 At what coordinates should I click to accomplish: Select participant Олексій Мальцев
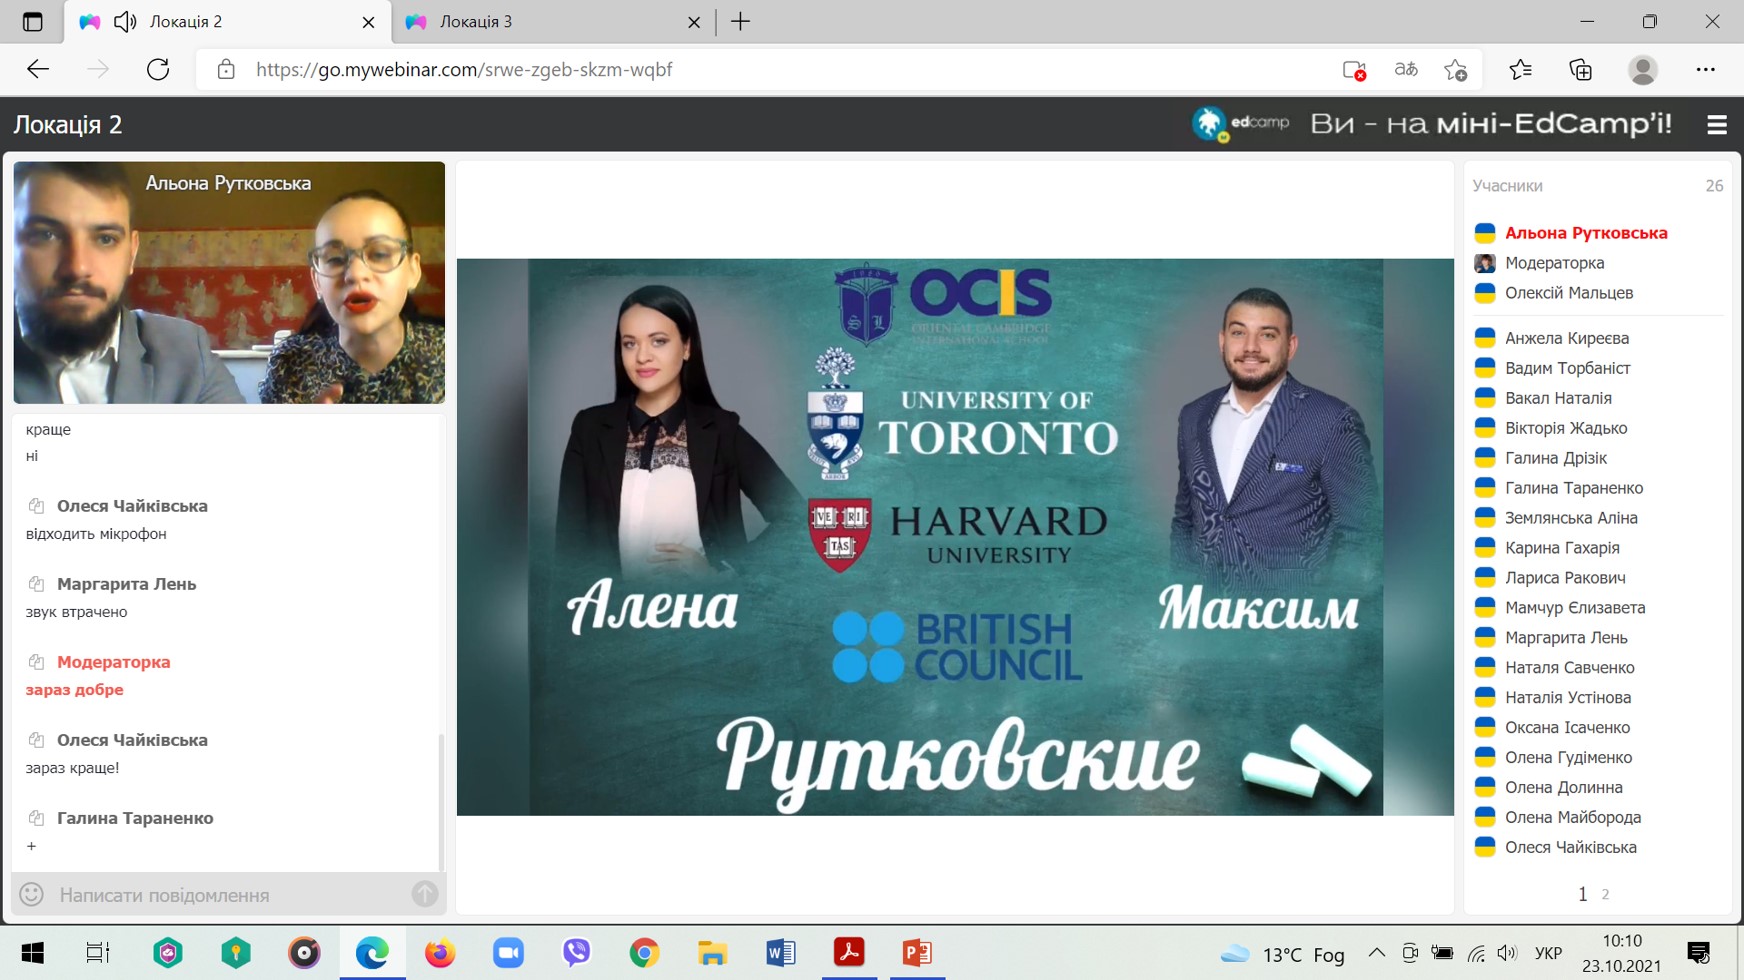[x=1569, y=293]
